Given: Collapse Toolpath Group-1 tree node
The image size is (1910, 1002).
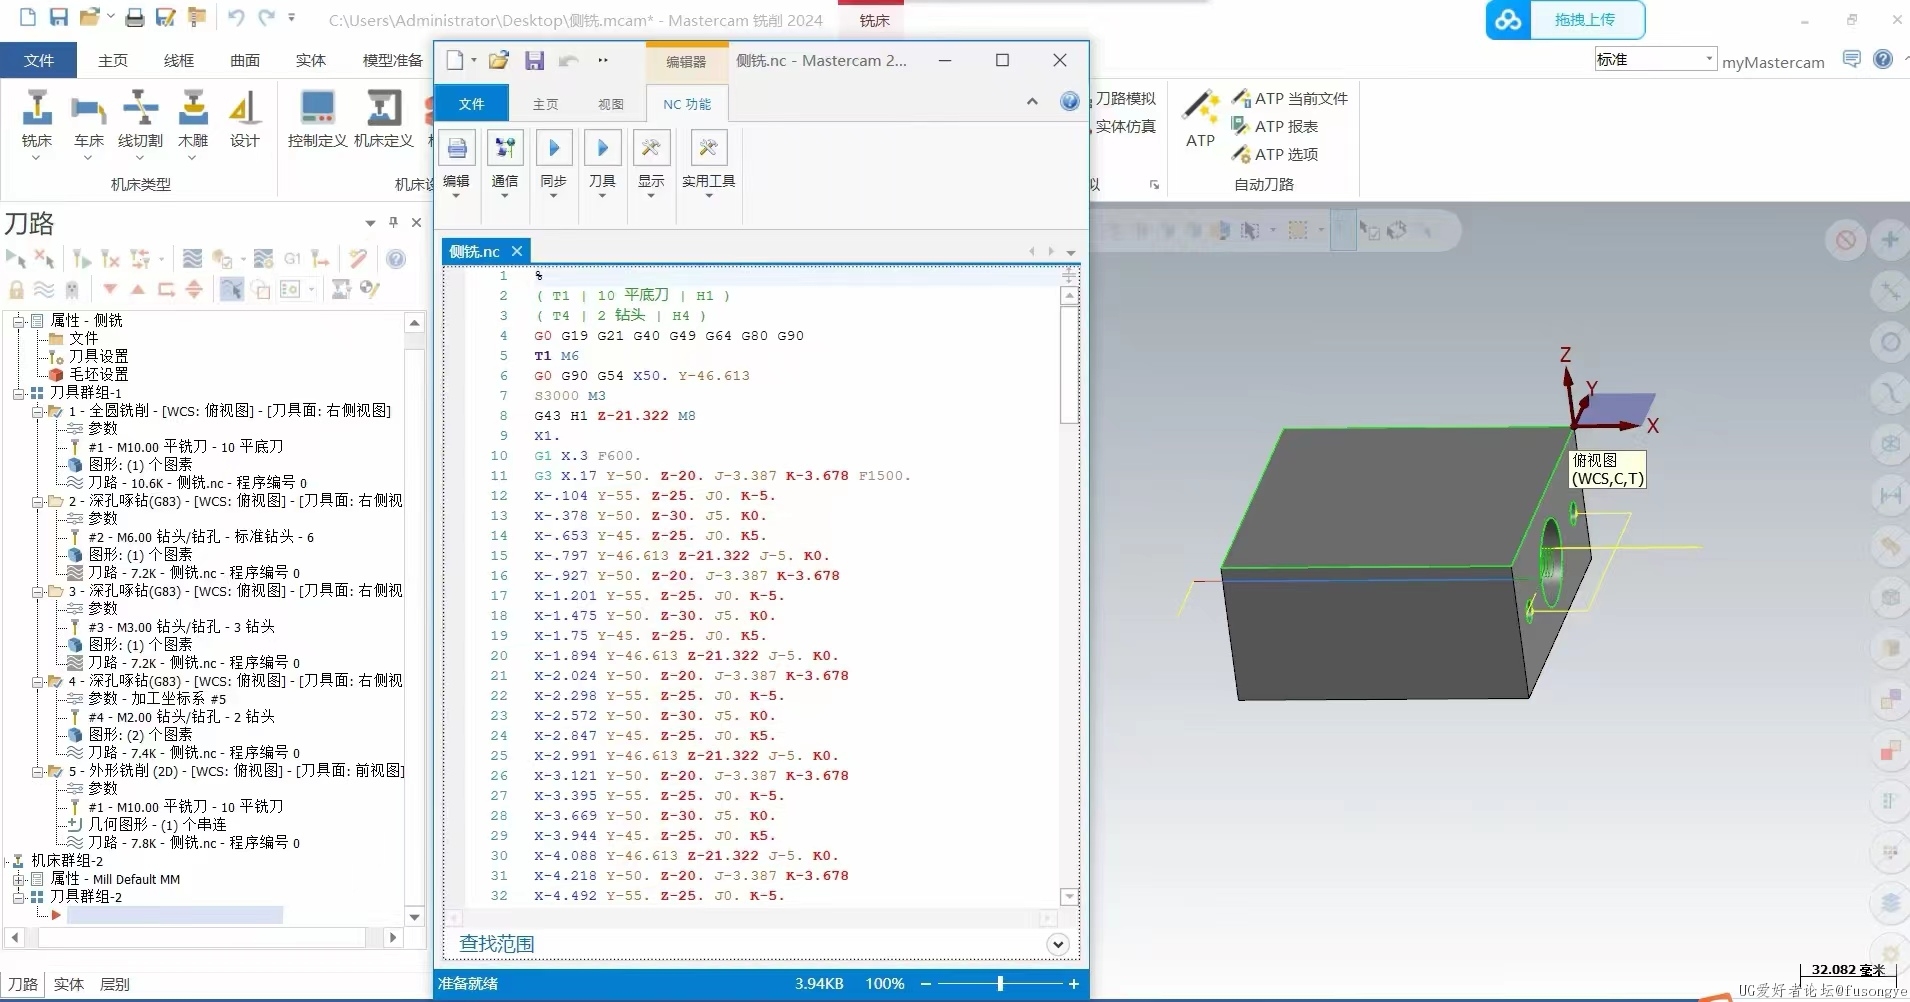Looking at the screenshot, I should [x=18, y=393].
